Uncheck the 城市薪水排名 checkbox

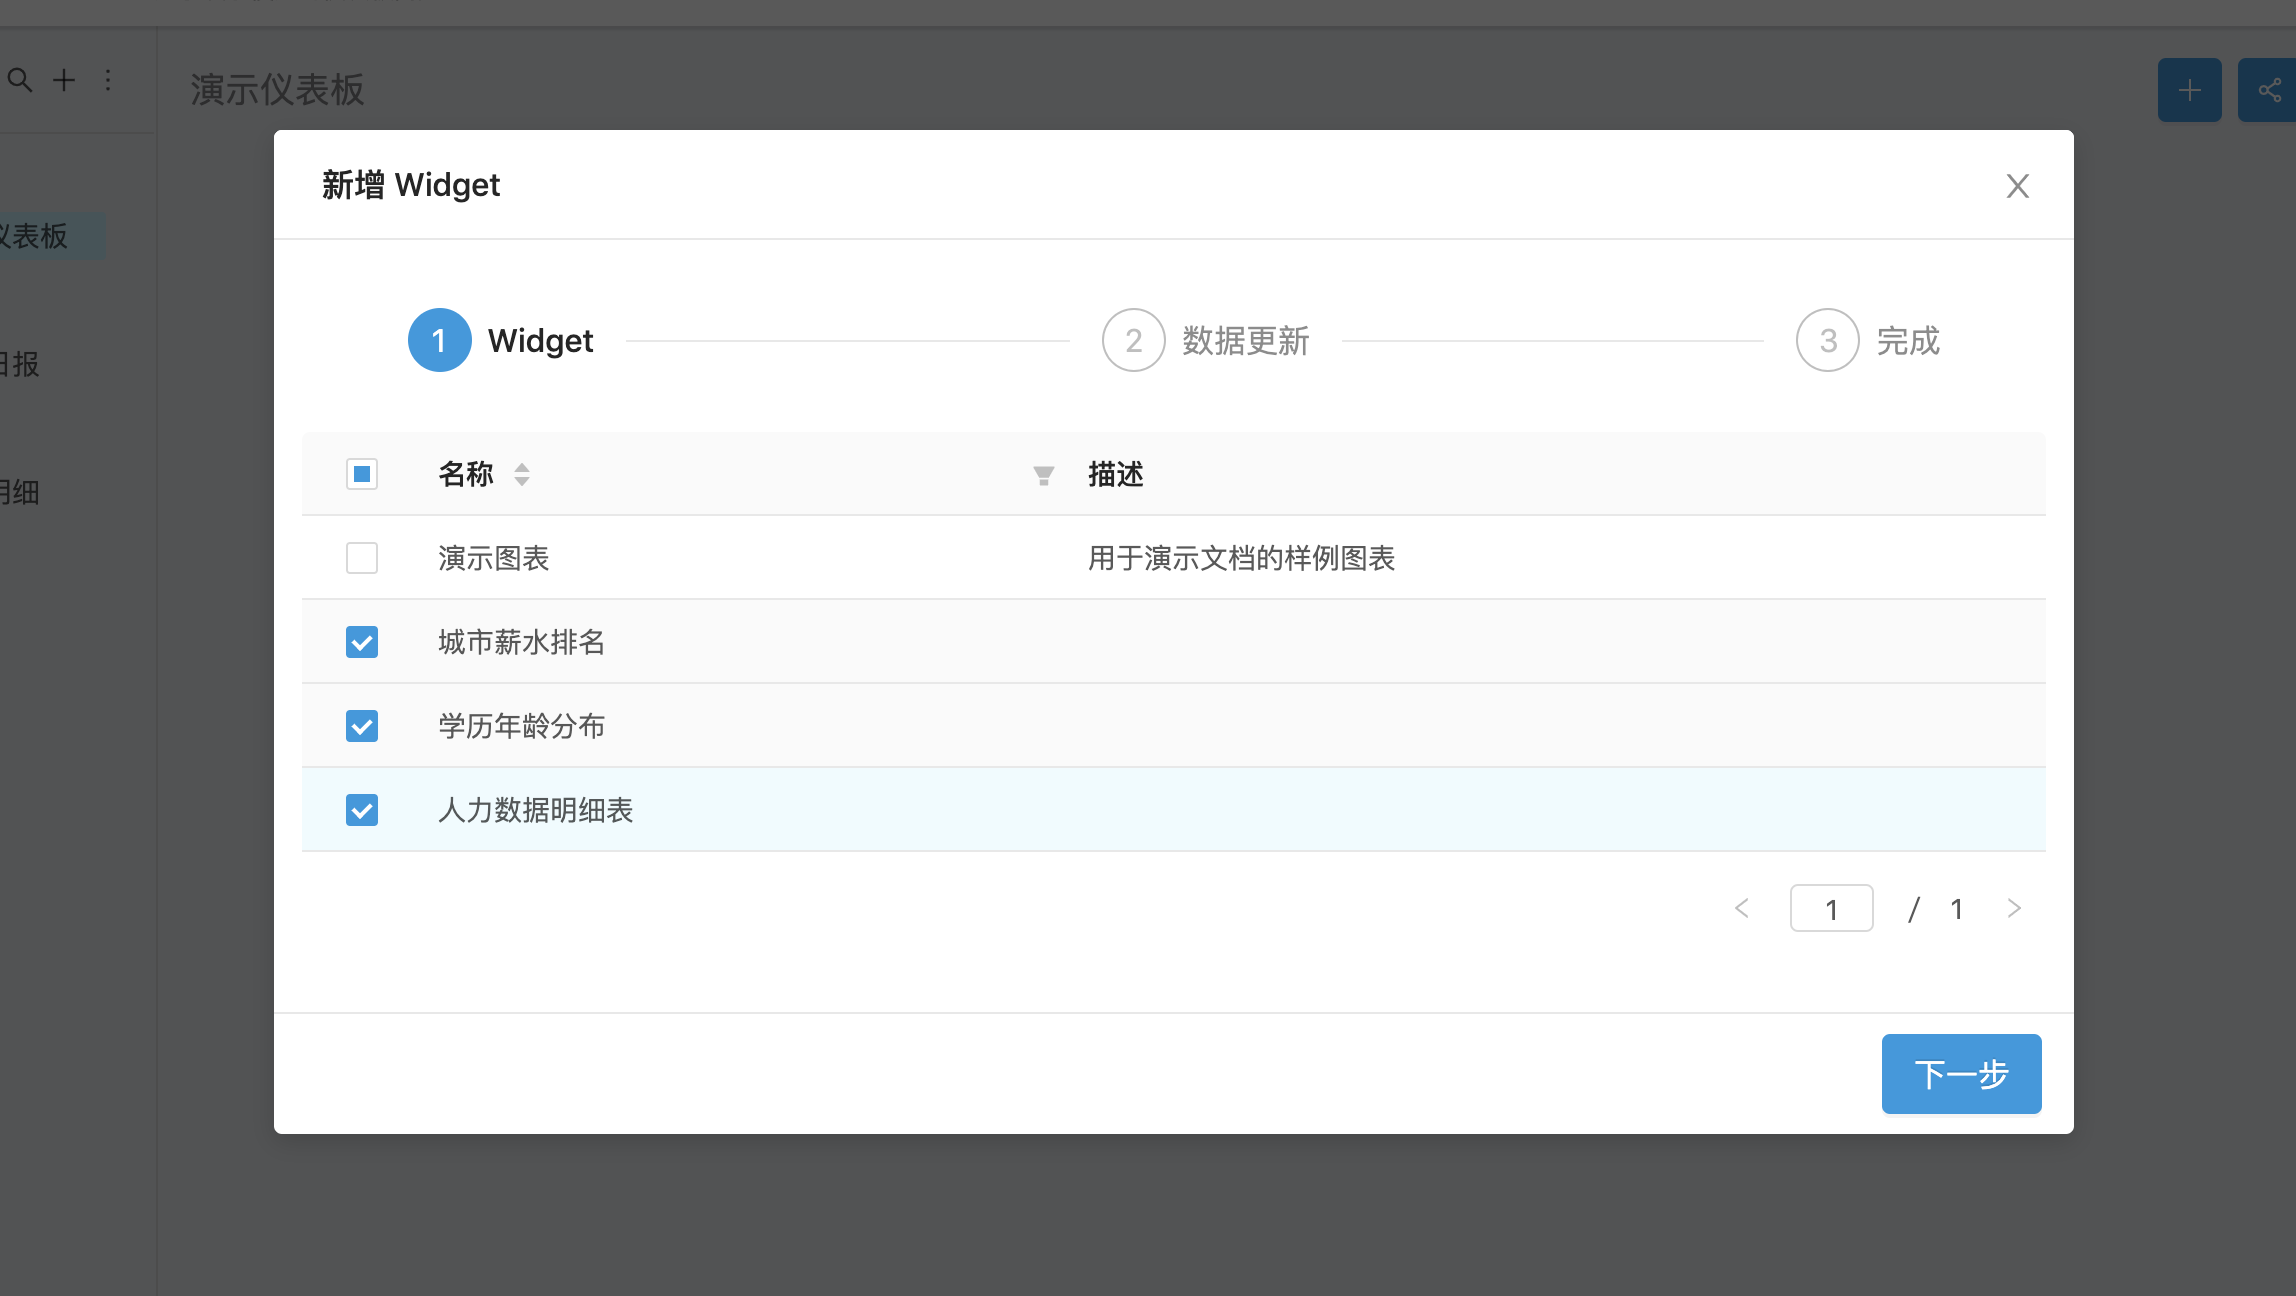pos(362,642)
